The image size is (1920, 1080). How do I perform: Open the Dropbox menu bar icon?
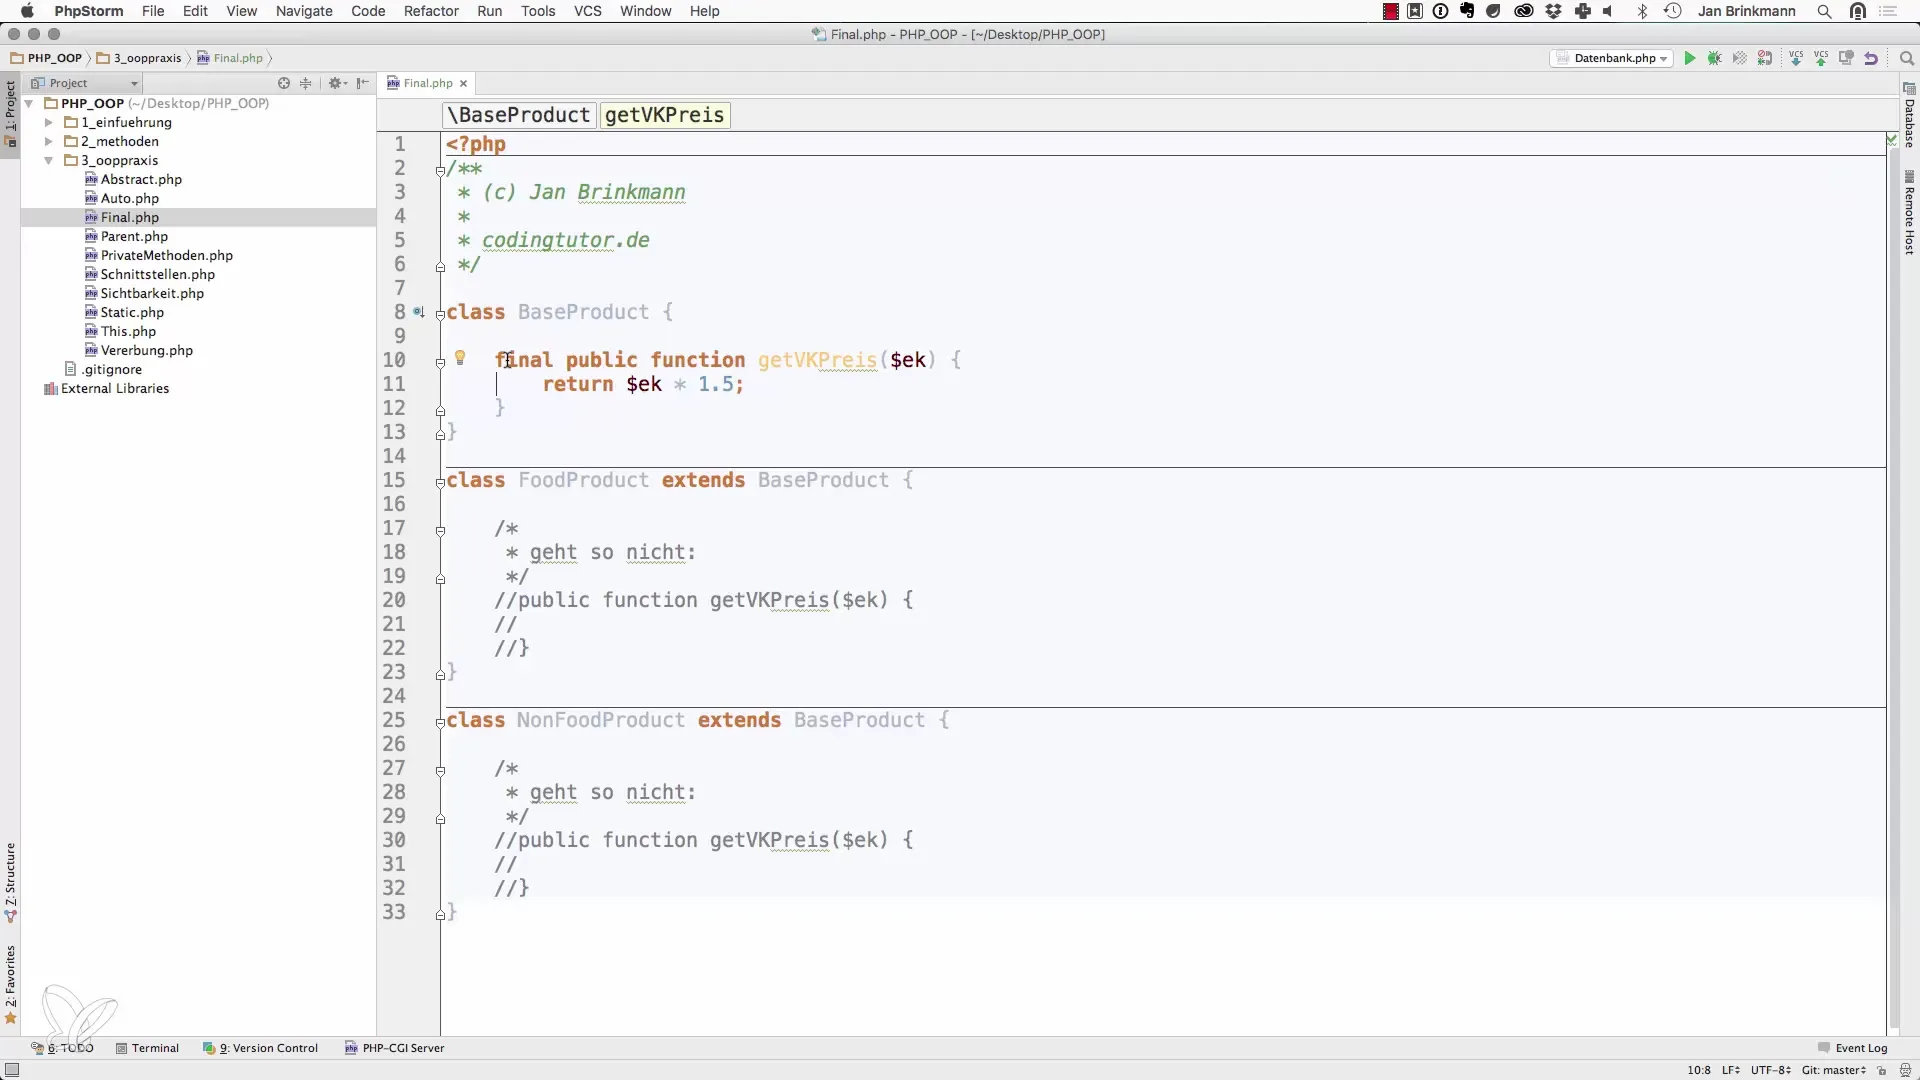[1553, 11]
